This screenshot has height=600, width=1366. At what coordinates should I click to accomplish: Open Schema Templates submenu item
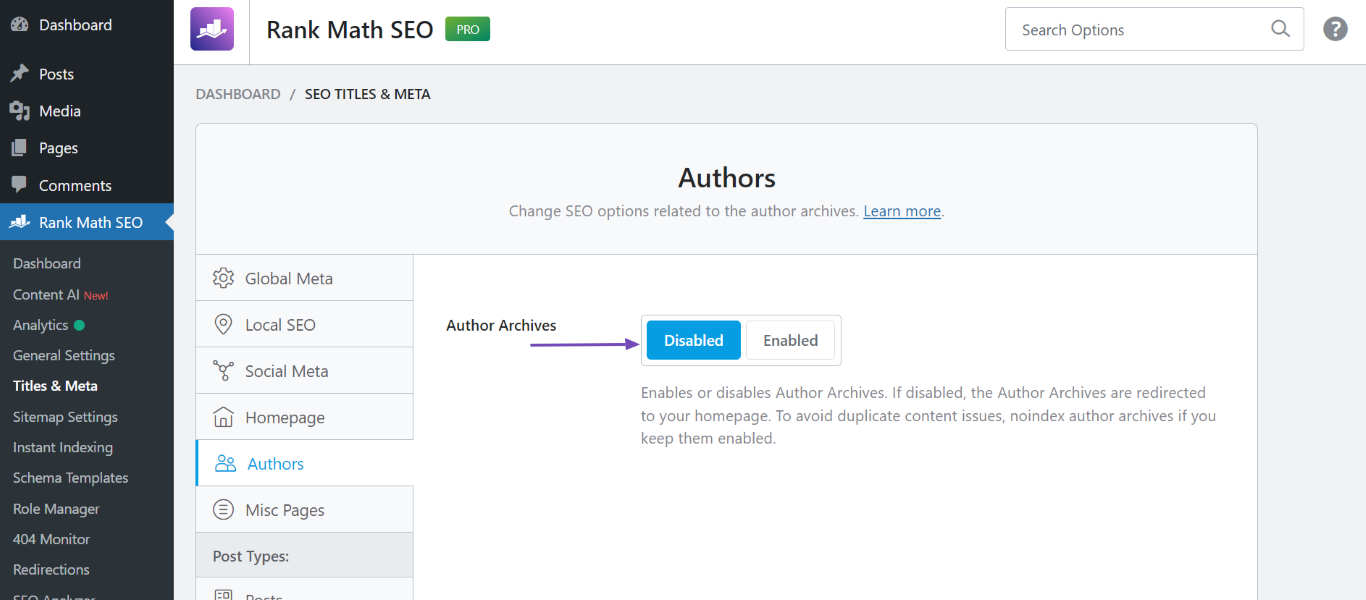[x=70, y=478]
